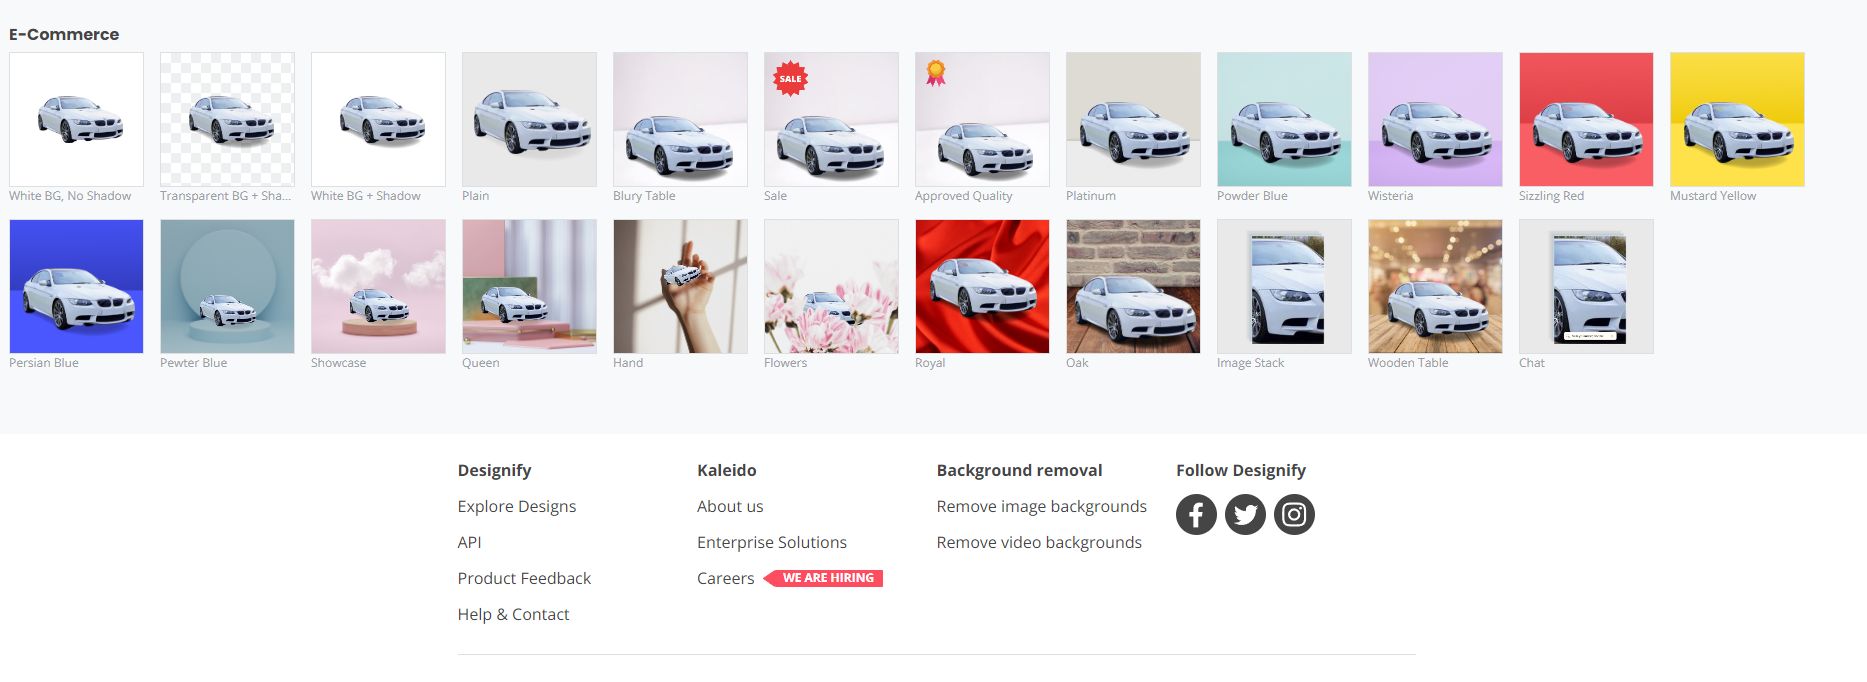Viewport: 1867px width, 682px height.
Task: Select the Wooden Table design
Action: click(1435, 286)
